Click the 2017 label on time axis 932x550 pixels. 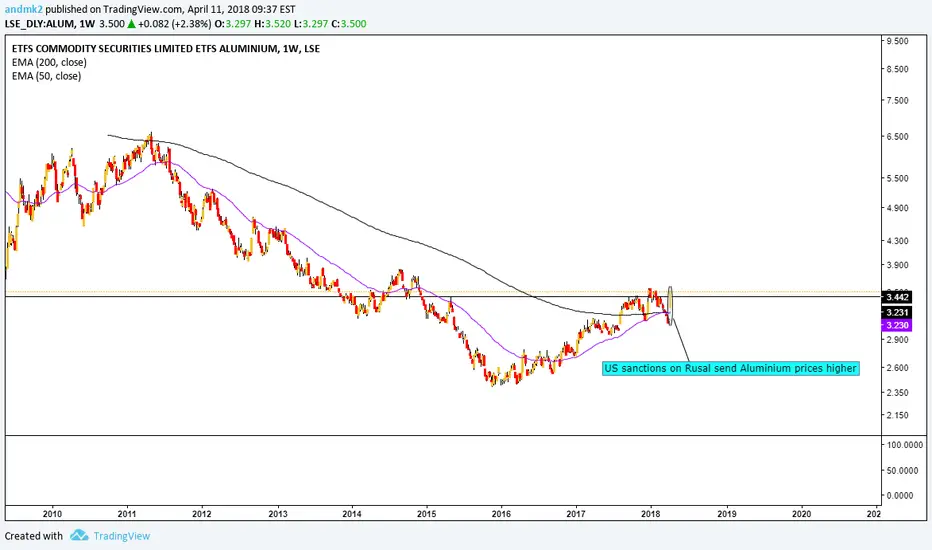575,514
